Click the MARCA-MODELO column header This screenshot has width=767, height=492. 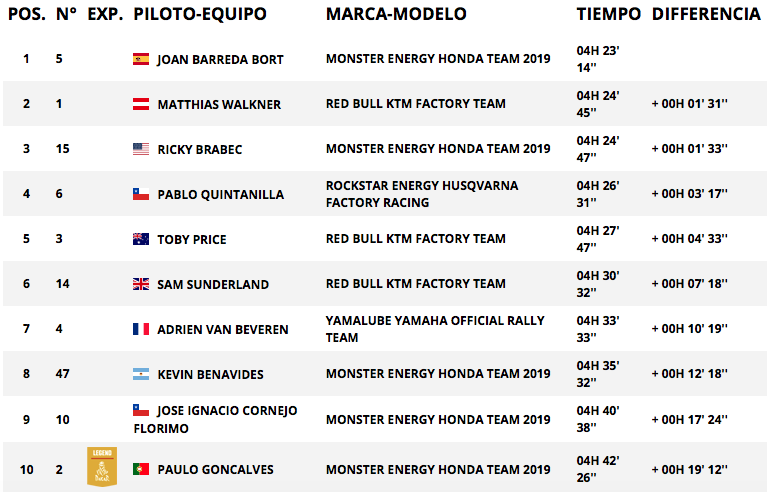coord(396,14)
